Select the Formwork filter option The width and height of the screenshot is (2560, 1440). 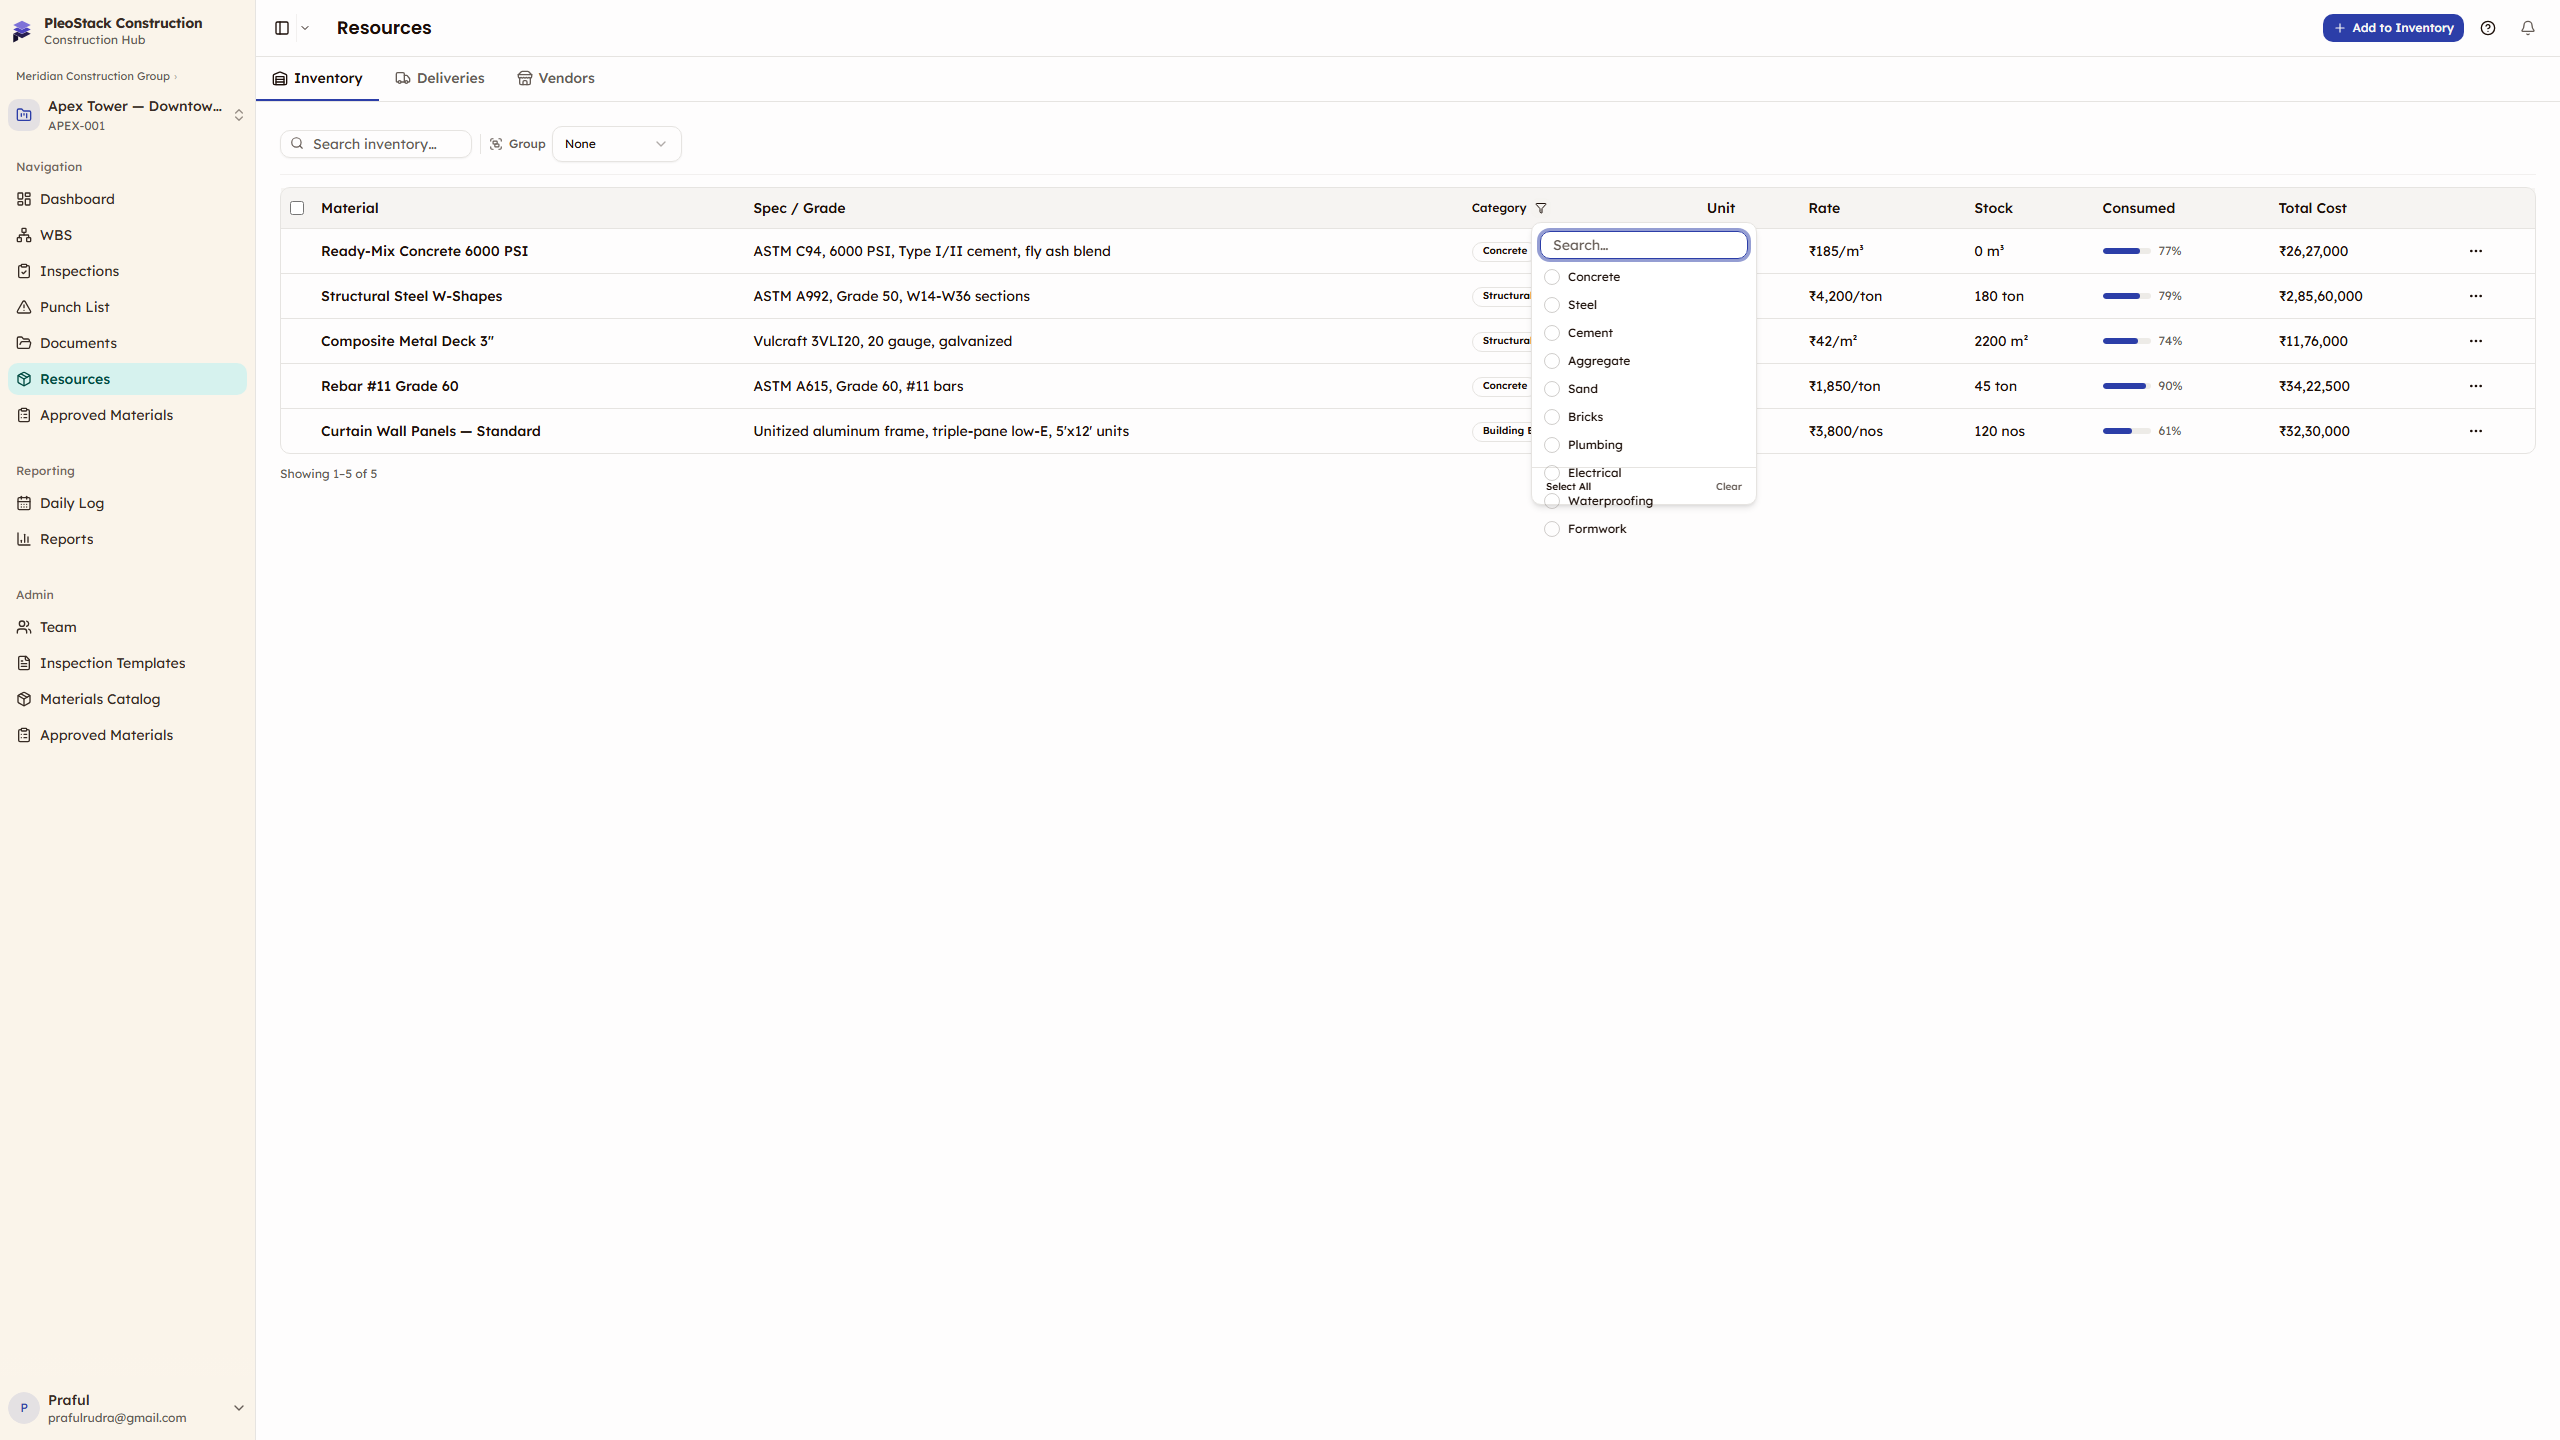pyautogui.click(x=1644, y=529)
